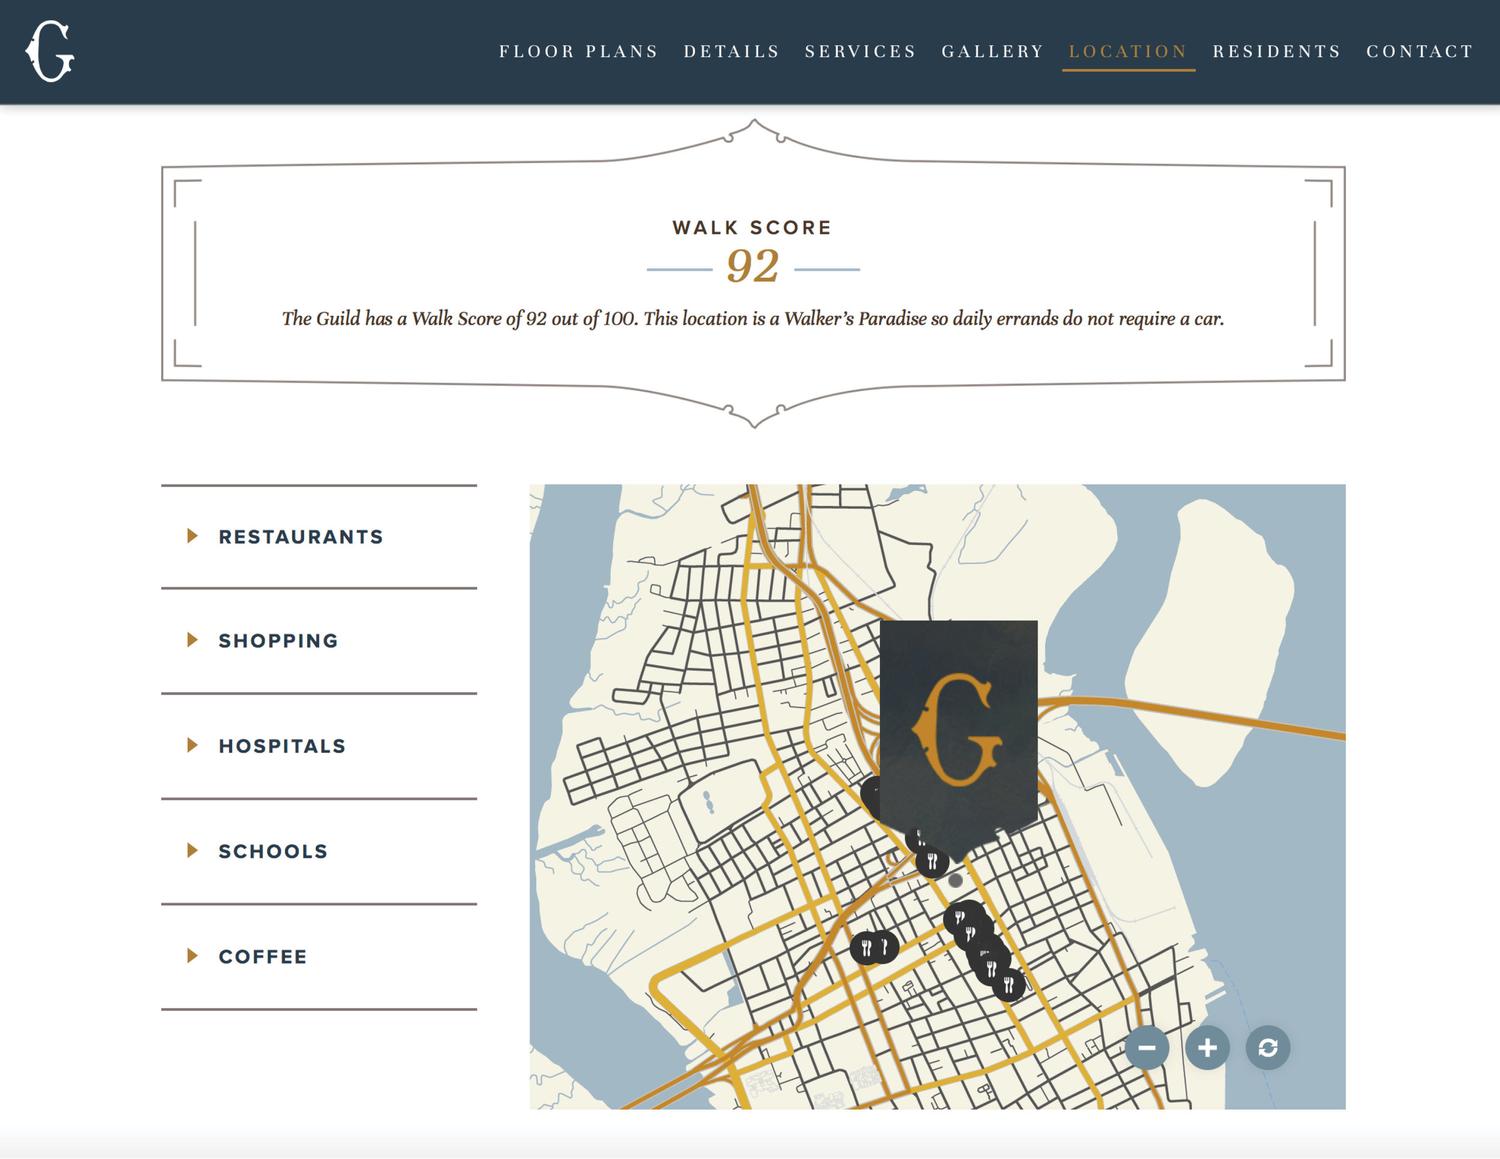Expand the Coffee category
1500x1159 pixels.
click(263, 957)
